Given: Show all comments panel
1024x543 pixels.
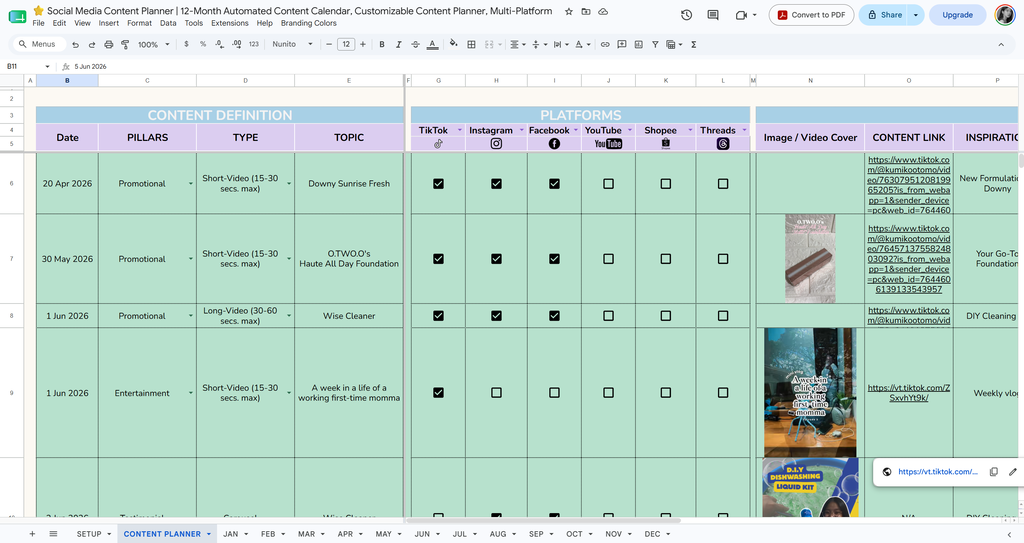Looking at the screenshot, I should pyautogui.click(x=713, y=15).
